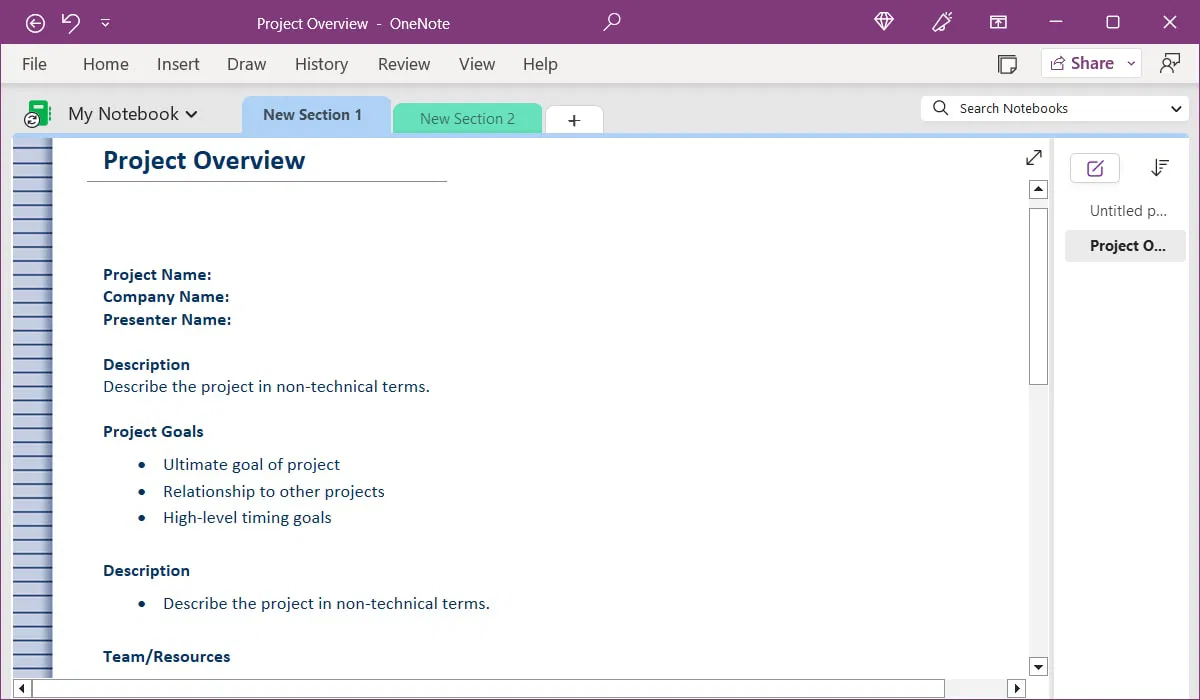Select the Project Overview page title text
The height and width of the screenshot is (700, 1200).
pyautogui.click(x=204, y=160)
